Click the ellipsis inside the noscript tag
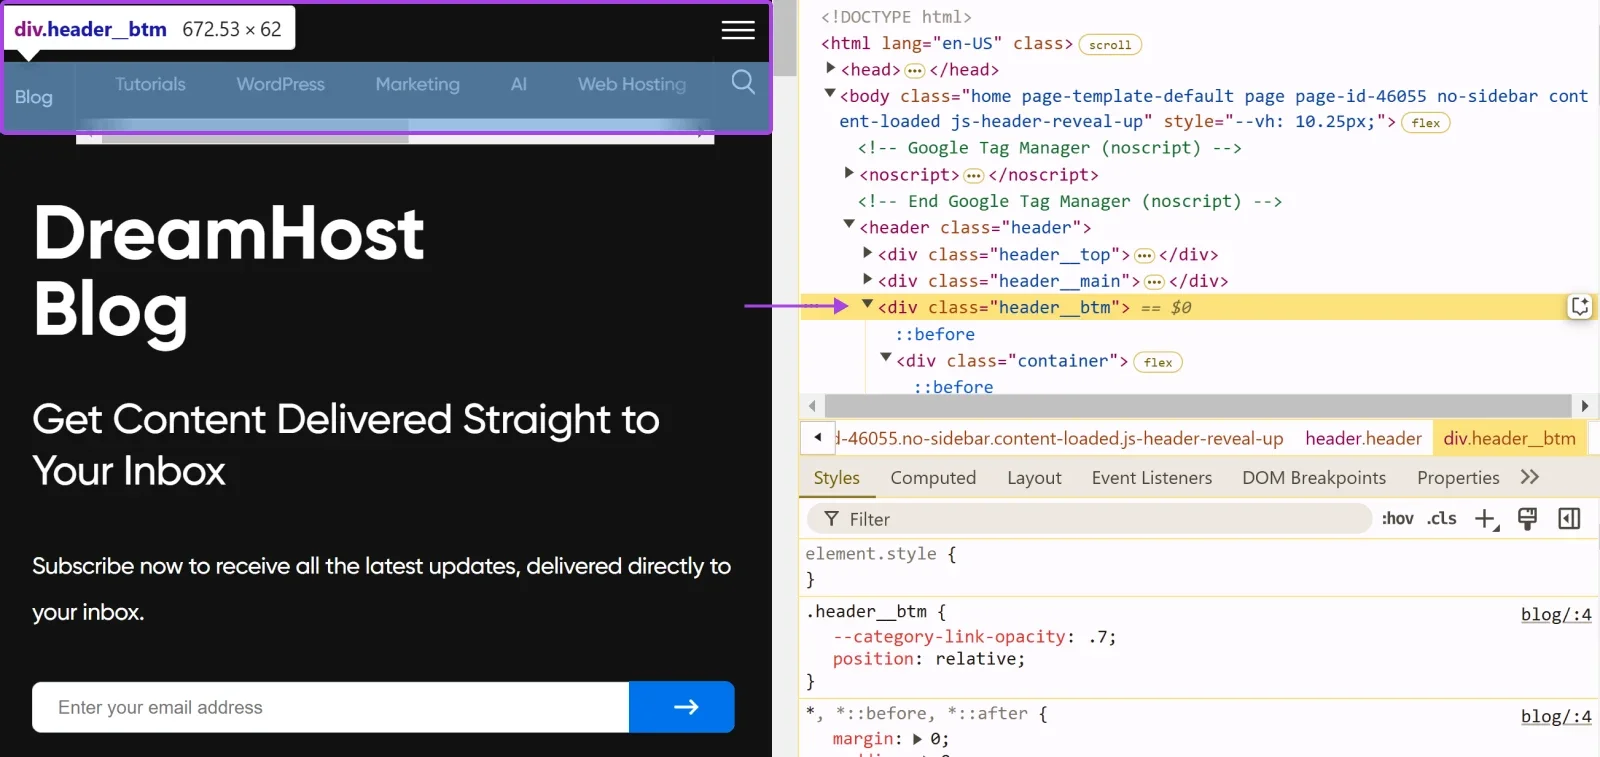 click(973, 176)
